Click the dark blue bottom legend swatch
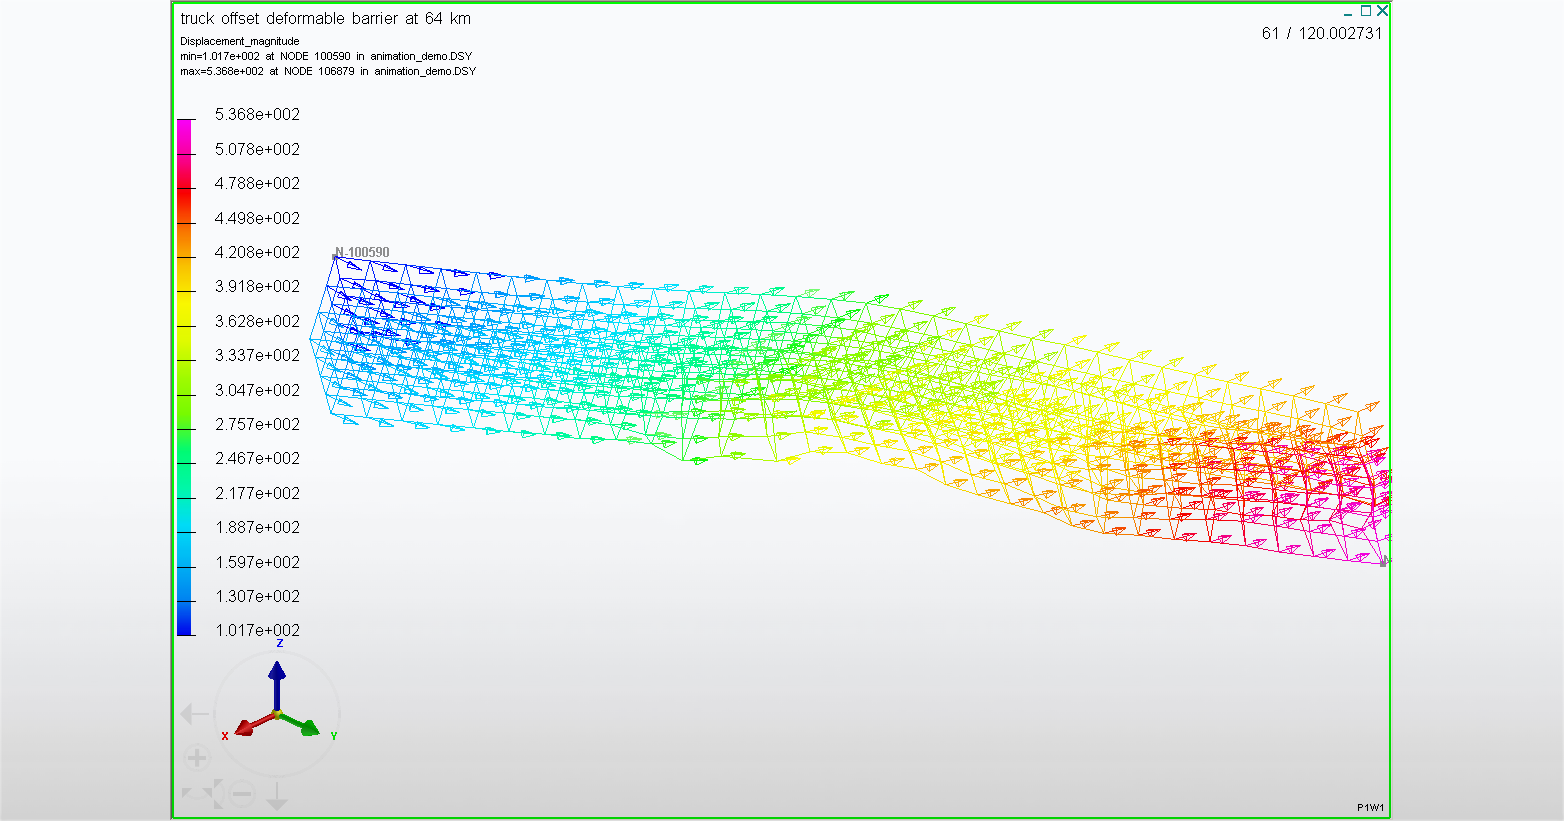1564x821 pixels. (x=185, y=622)
